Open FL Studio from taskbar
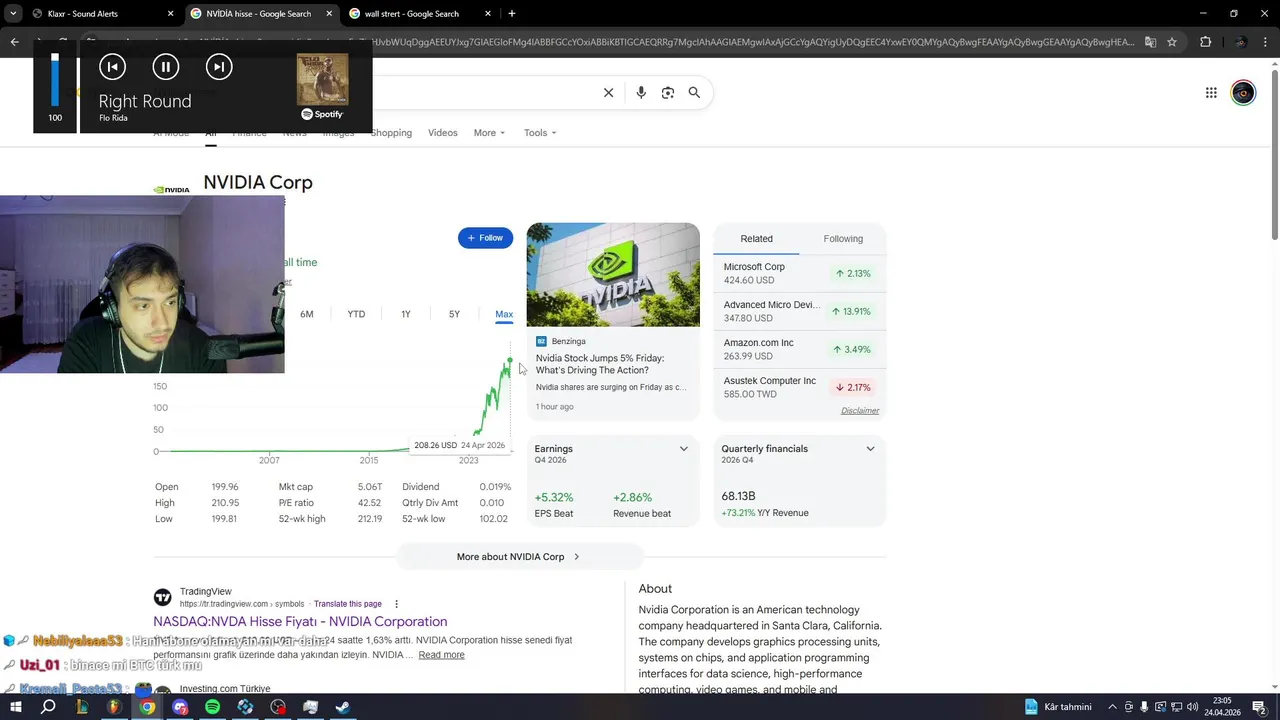 (x=114, y=707)
